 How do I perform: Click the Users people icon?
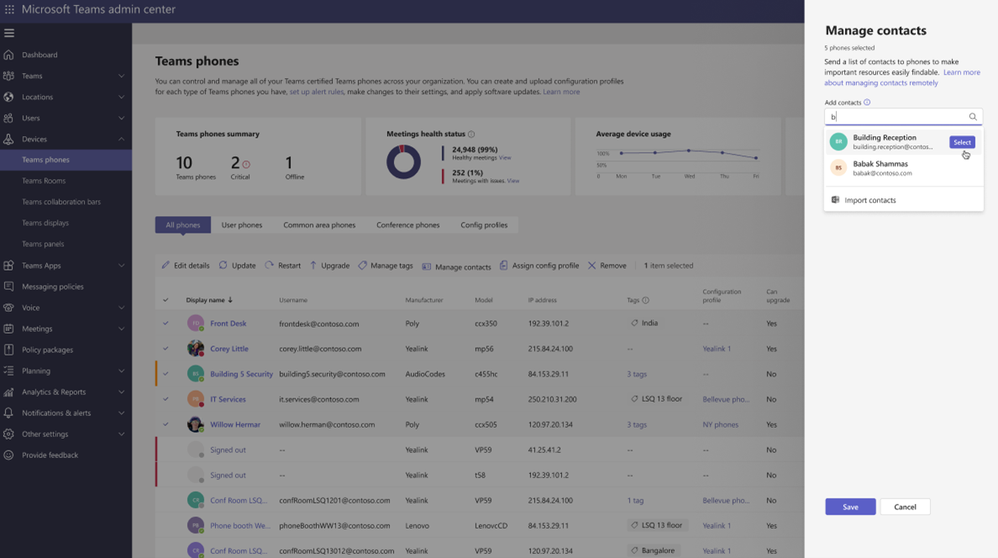tap(8, 118)
